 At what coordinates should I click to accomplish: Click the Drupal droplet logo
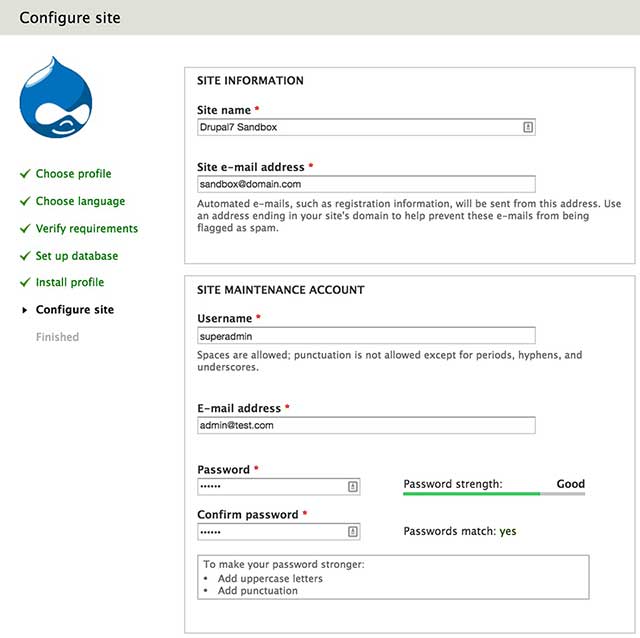point(56,99)
